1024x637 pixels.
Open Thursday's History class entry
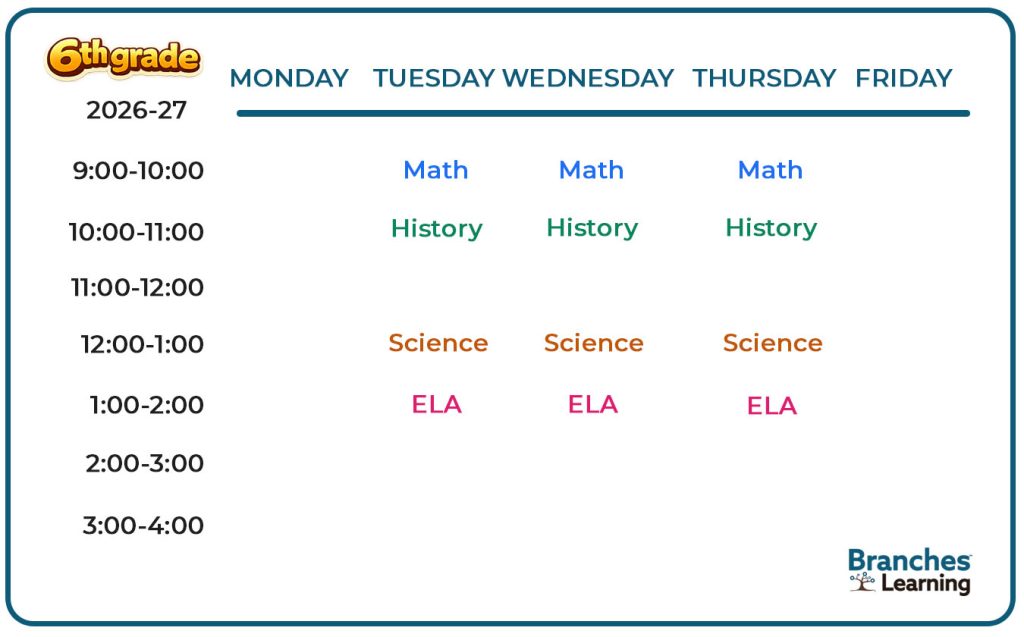[x=771, y=228]
